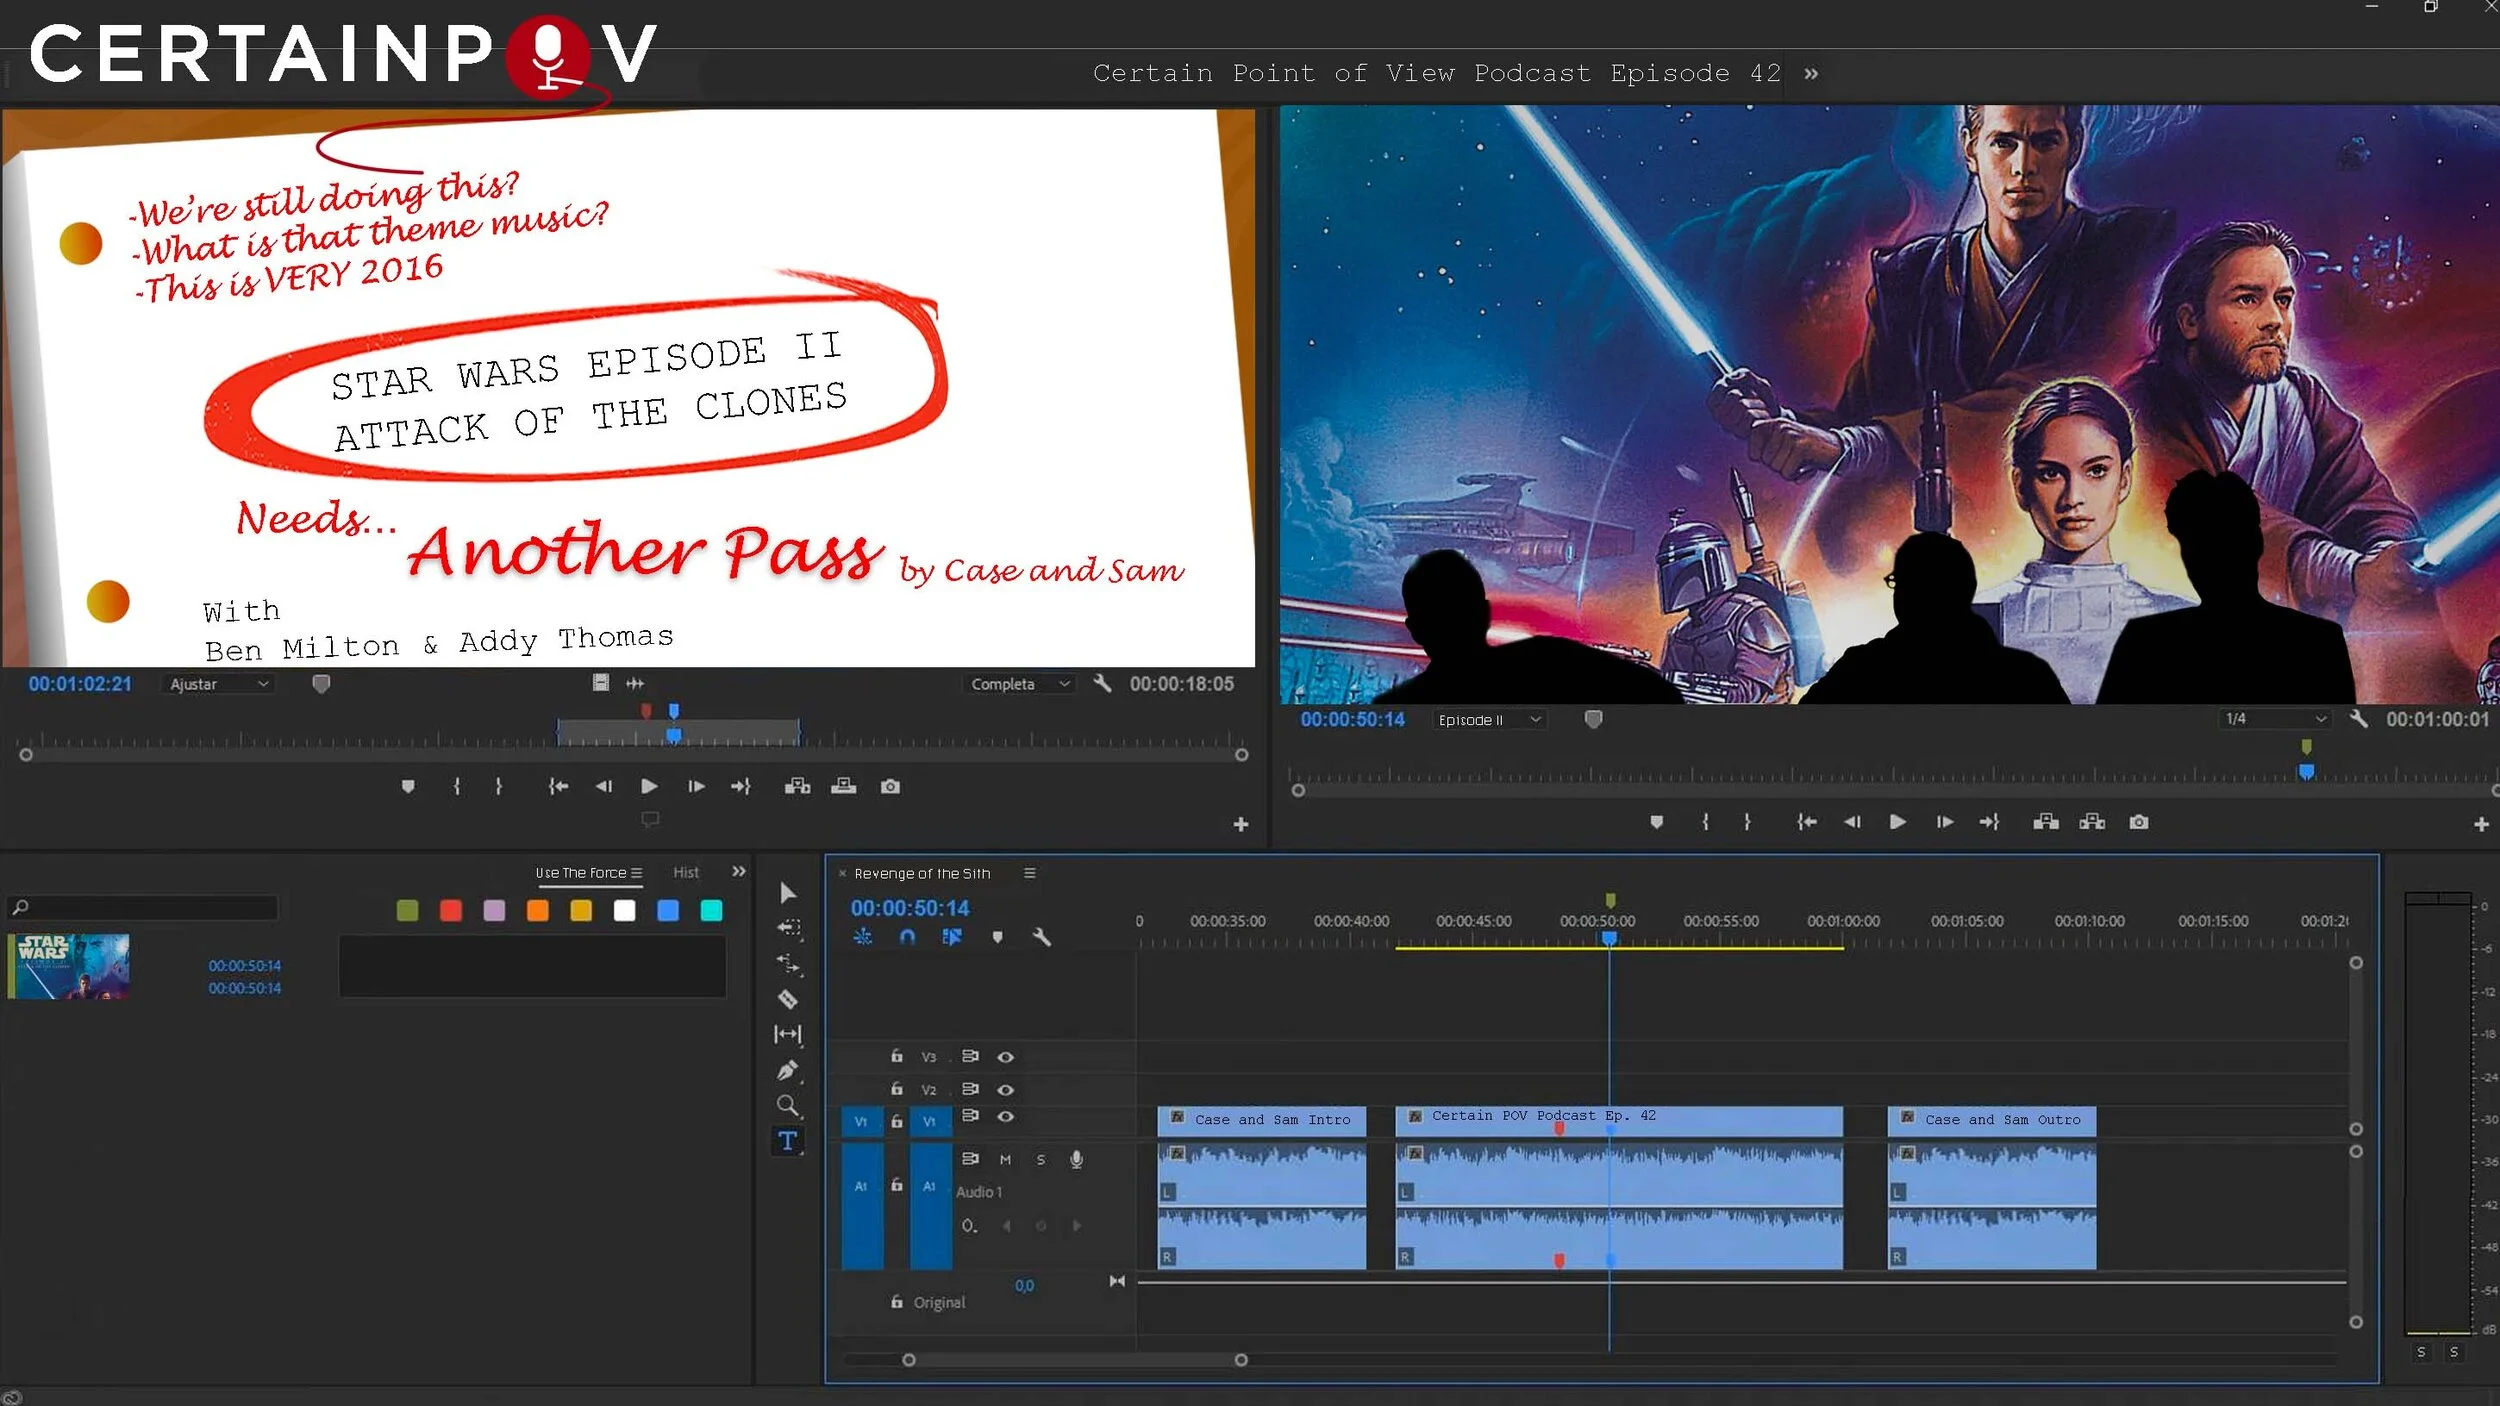Select the Selection arrow tool
The image size is (2500, 1406).
[788, 892]
